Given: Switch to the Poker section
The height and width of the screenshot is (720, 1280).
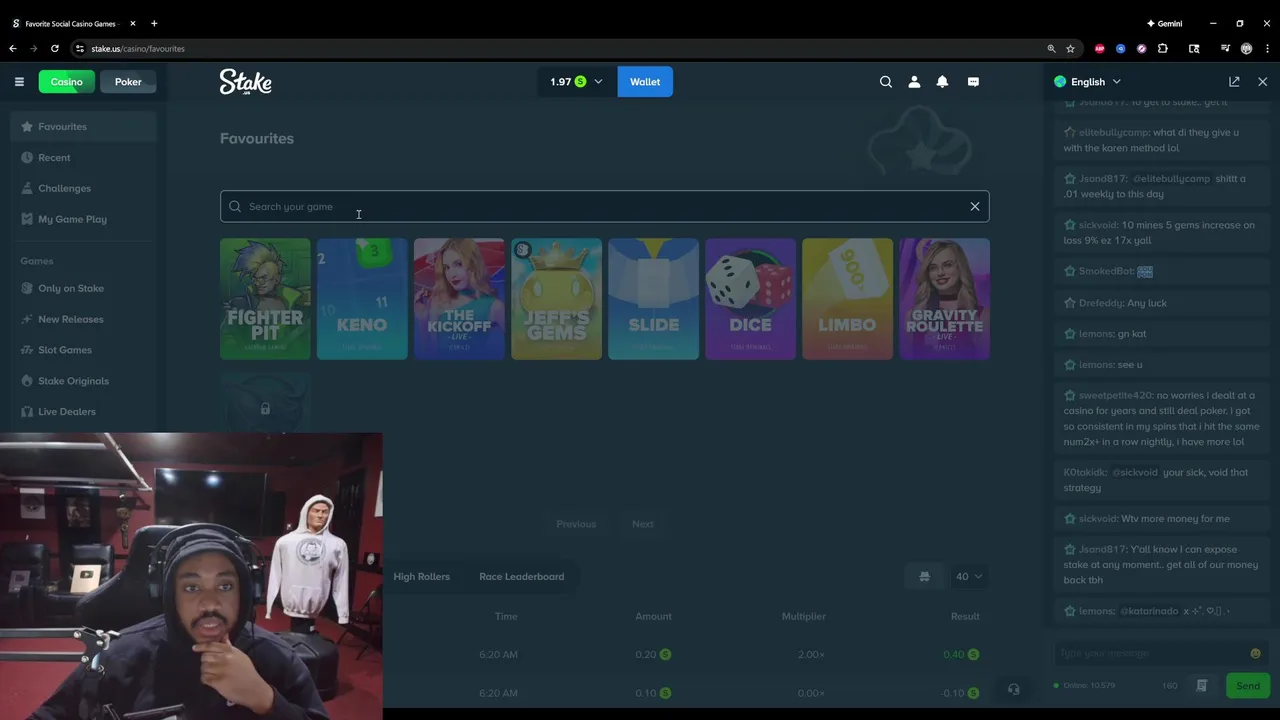Looking at the screenshot, I should tap(128, 82).
